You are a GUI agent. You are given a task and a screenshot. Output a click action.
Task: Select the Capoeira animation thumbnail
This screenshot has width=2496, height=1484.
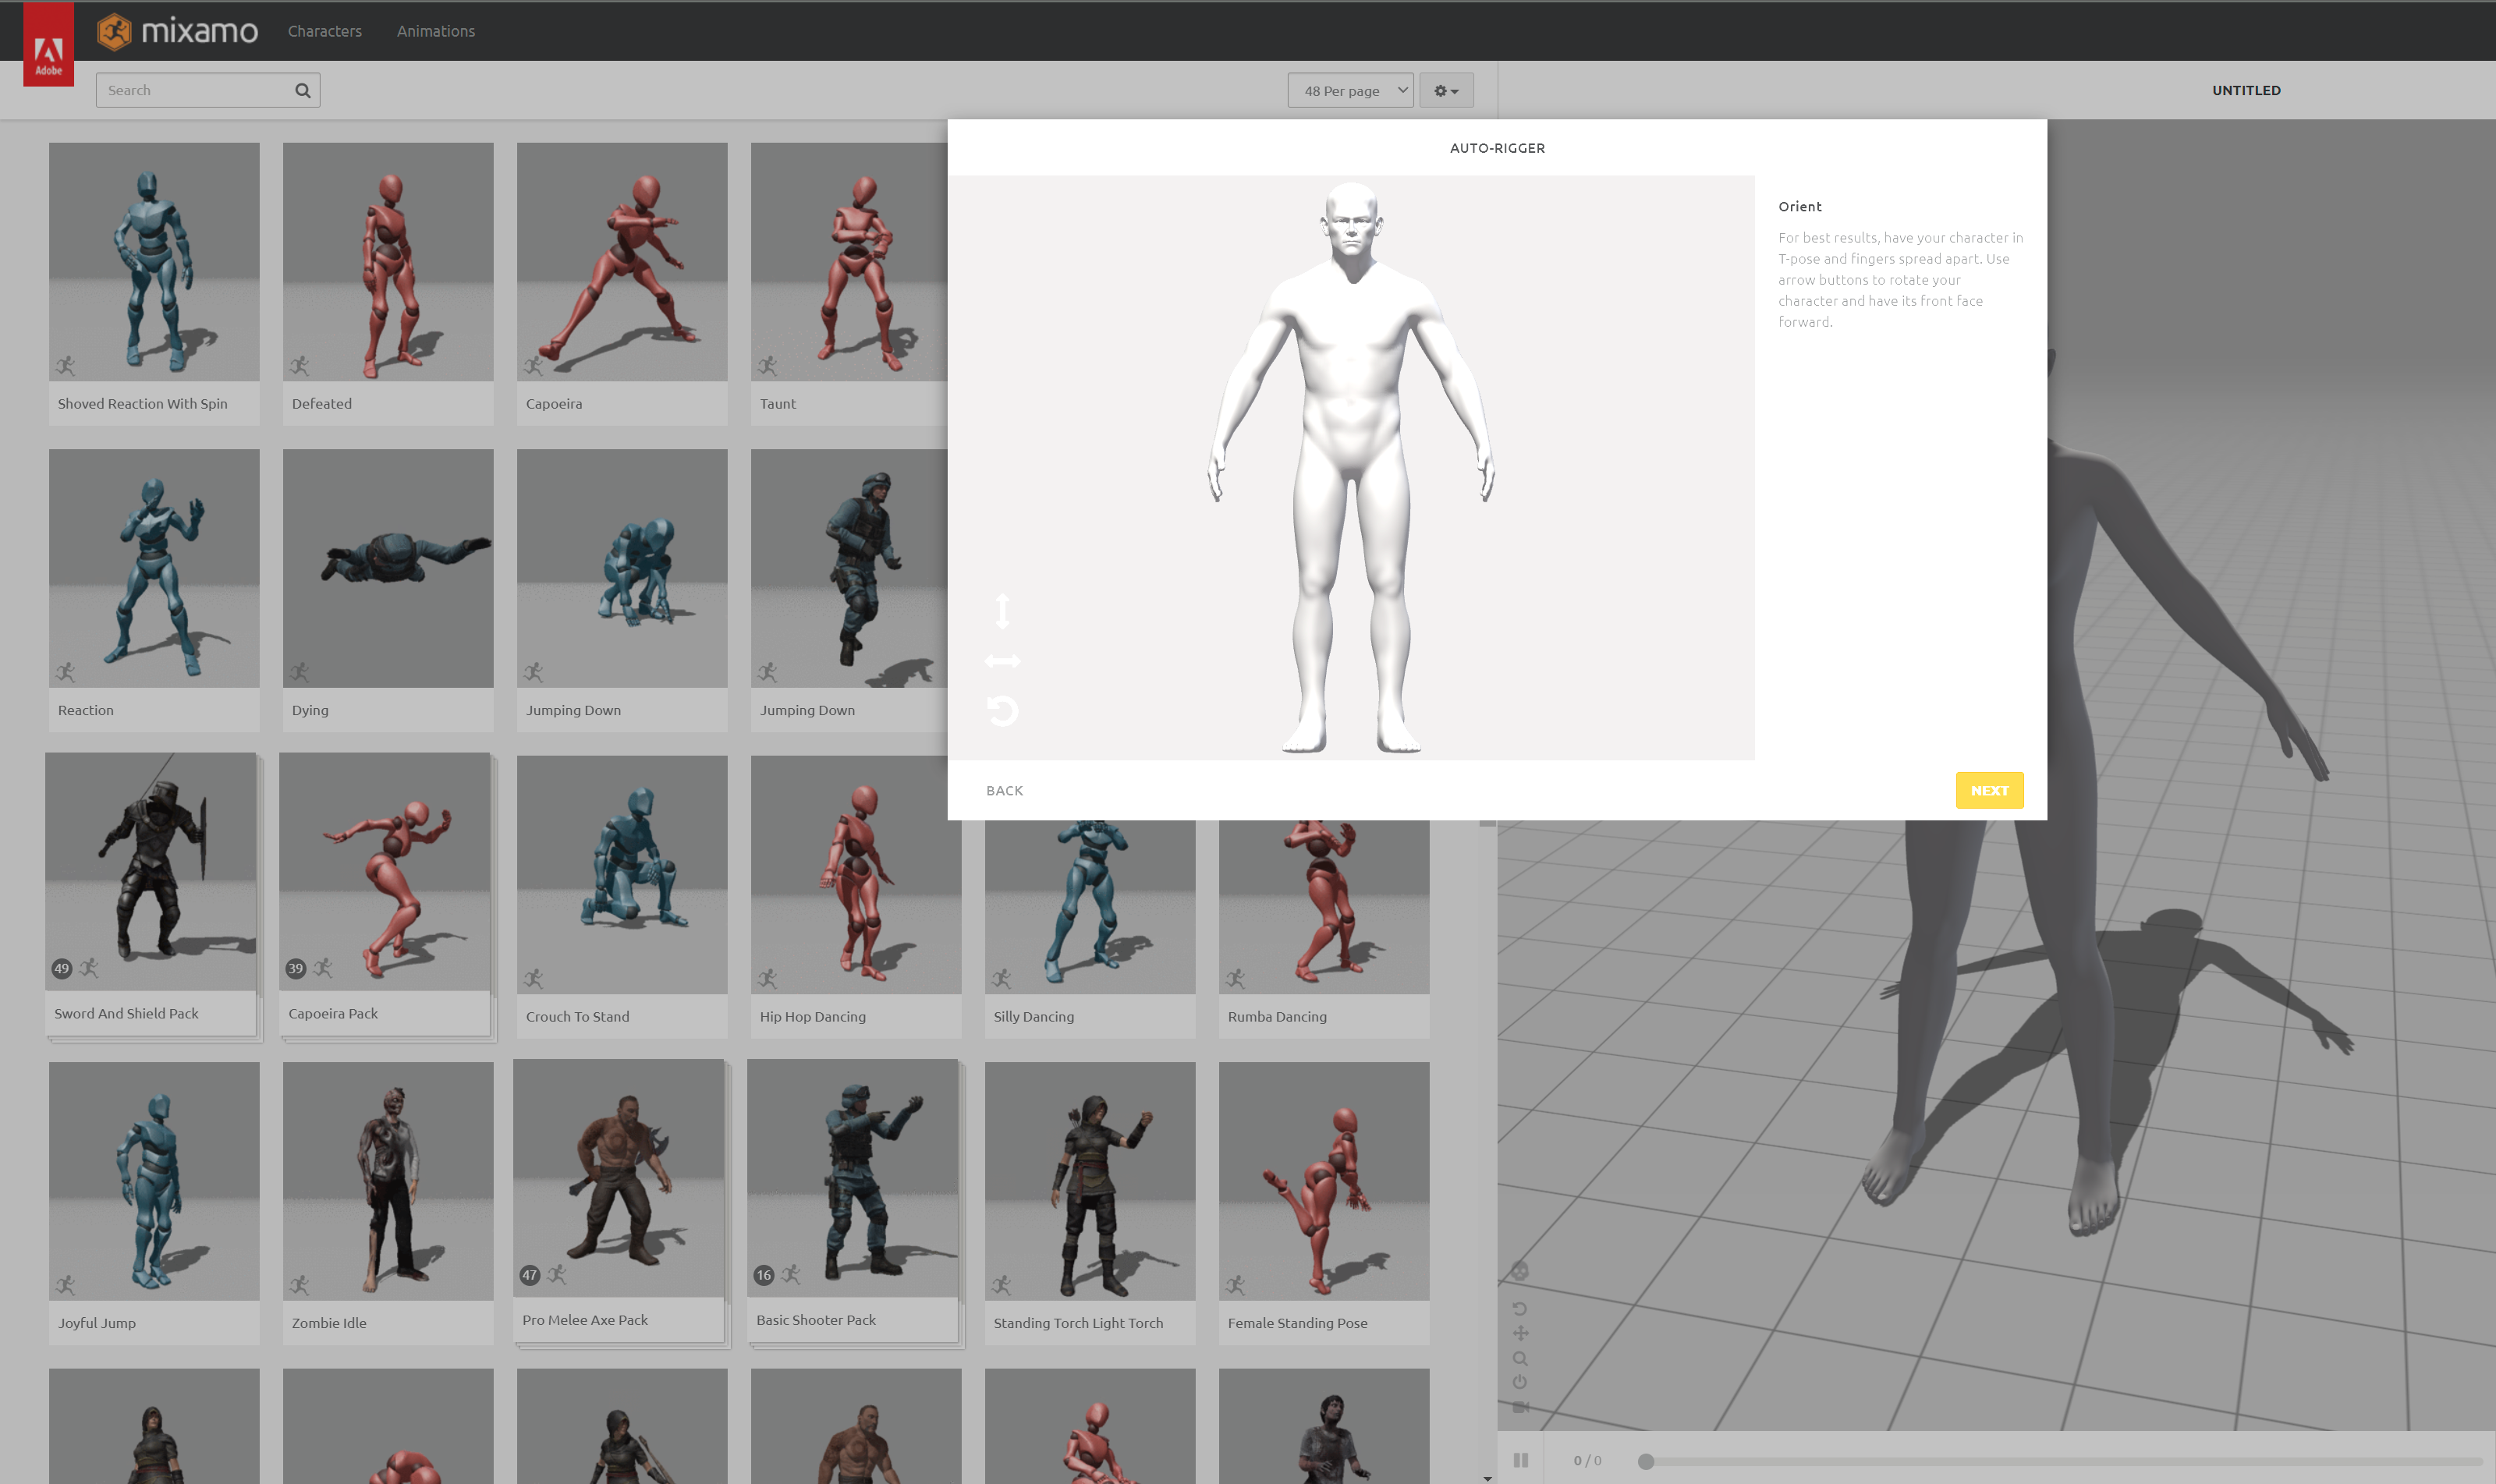pos(622,262)
